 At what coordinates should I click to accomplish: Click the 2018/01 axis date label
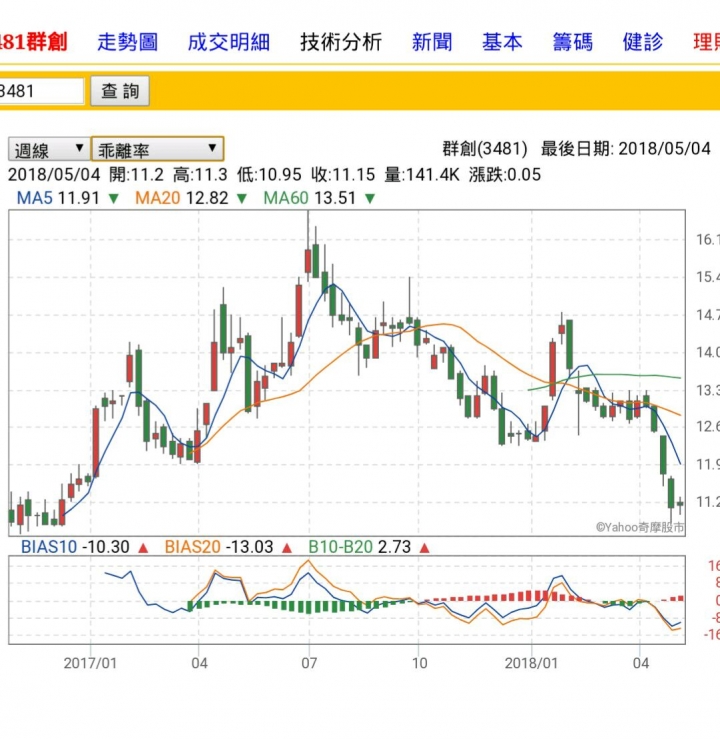click(532, 664)
